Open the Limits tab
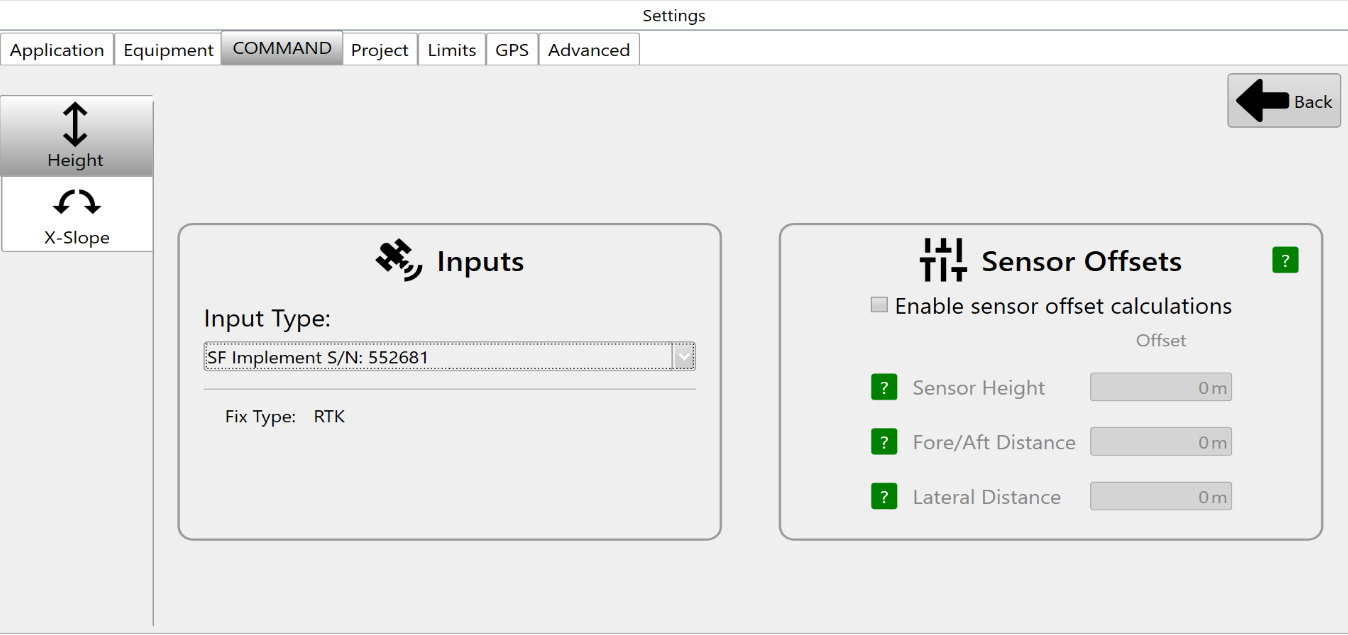Image resolution: width=1348 pixels, height=635 pixels. coord(452,50)
